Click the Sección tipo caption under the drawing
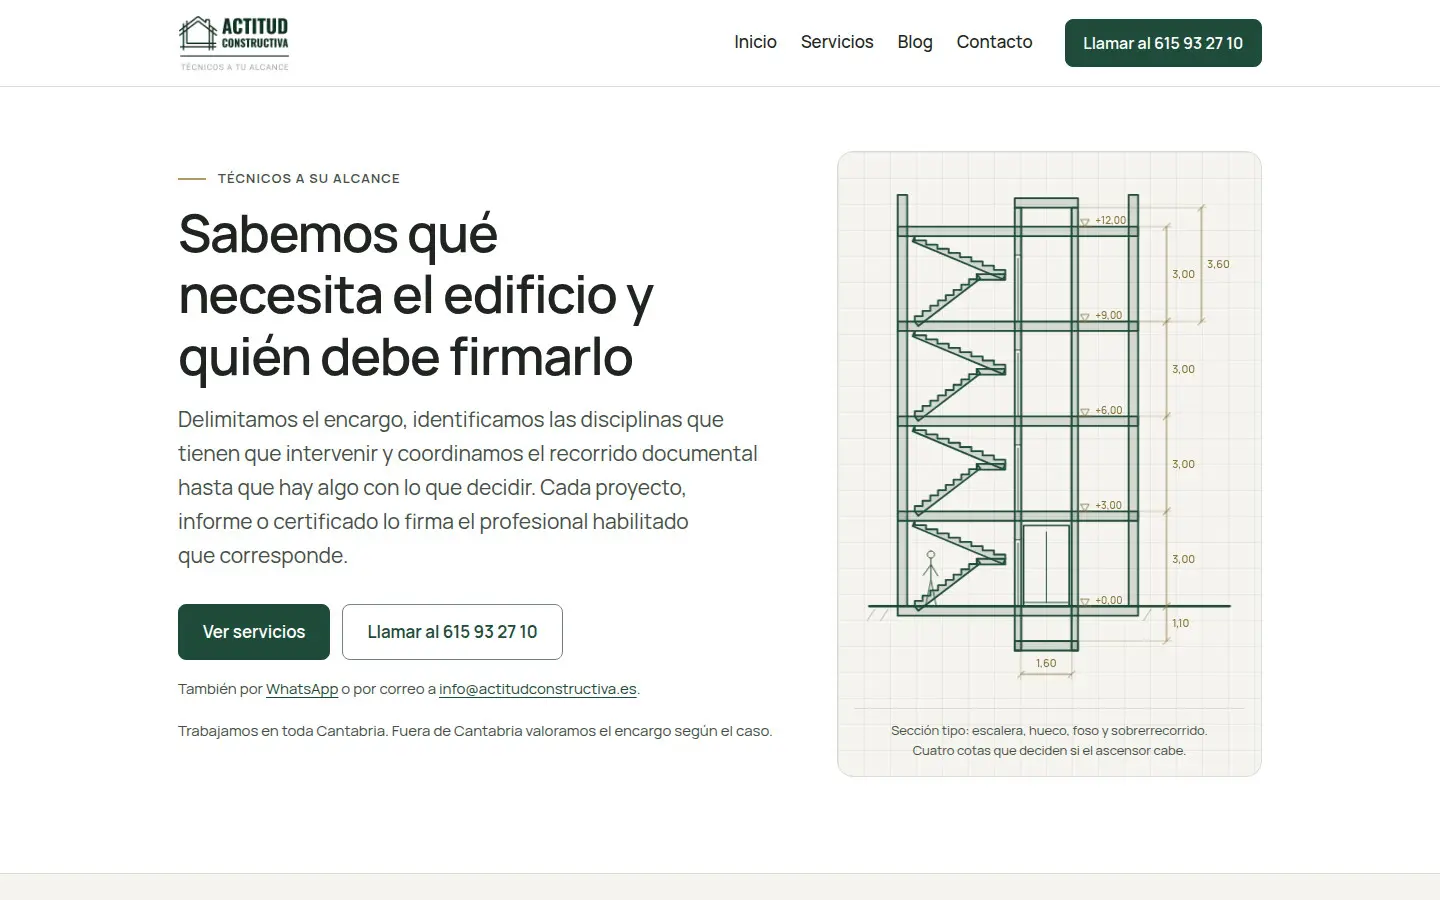The image size is (1440, 900). click(x=1049, y=741)
